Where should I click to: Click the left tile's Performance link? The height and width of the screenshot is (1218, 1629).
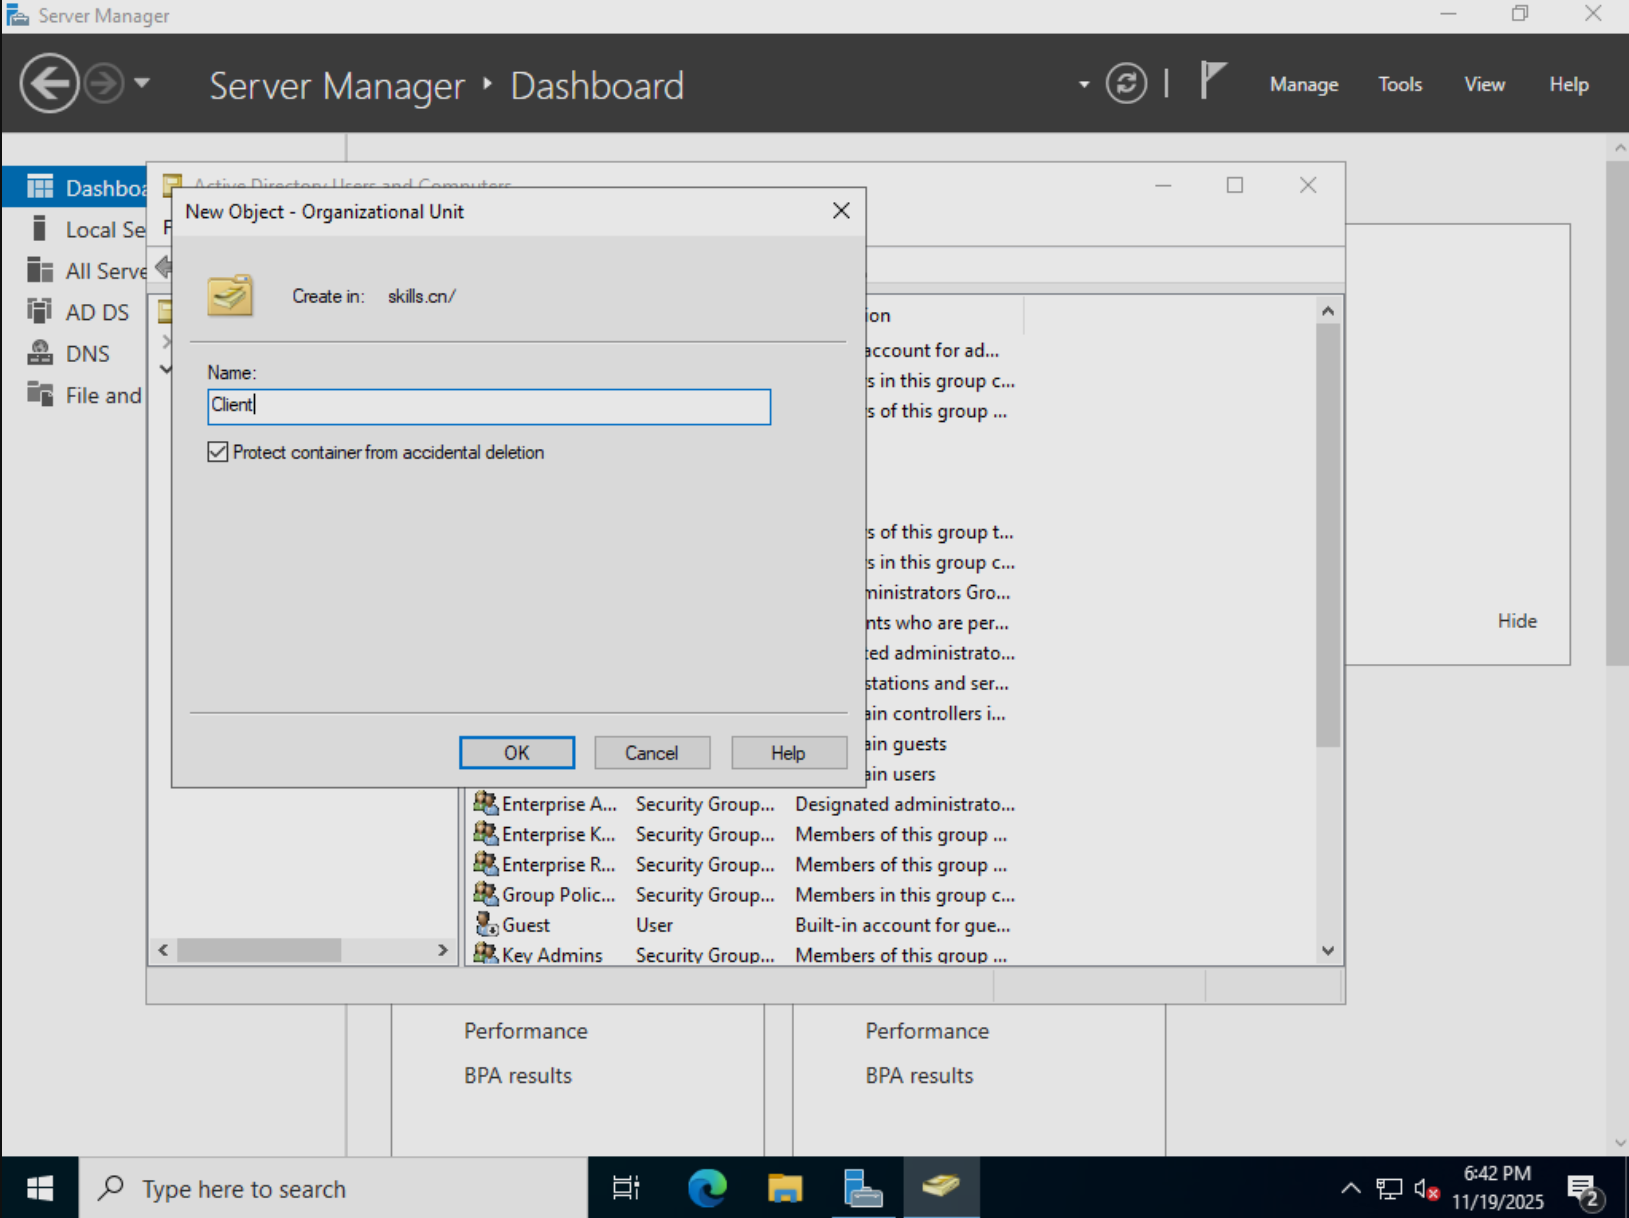526,1031
